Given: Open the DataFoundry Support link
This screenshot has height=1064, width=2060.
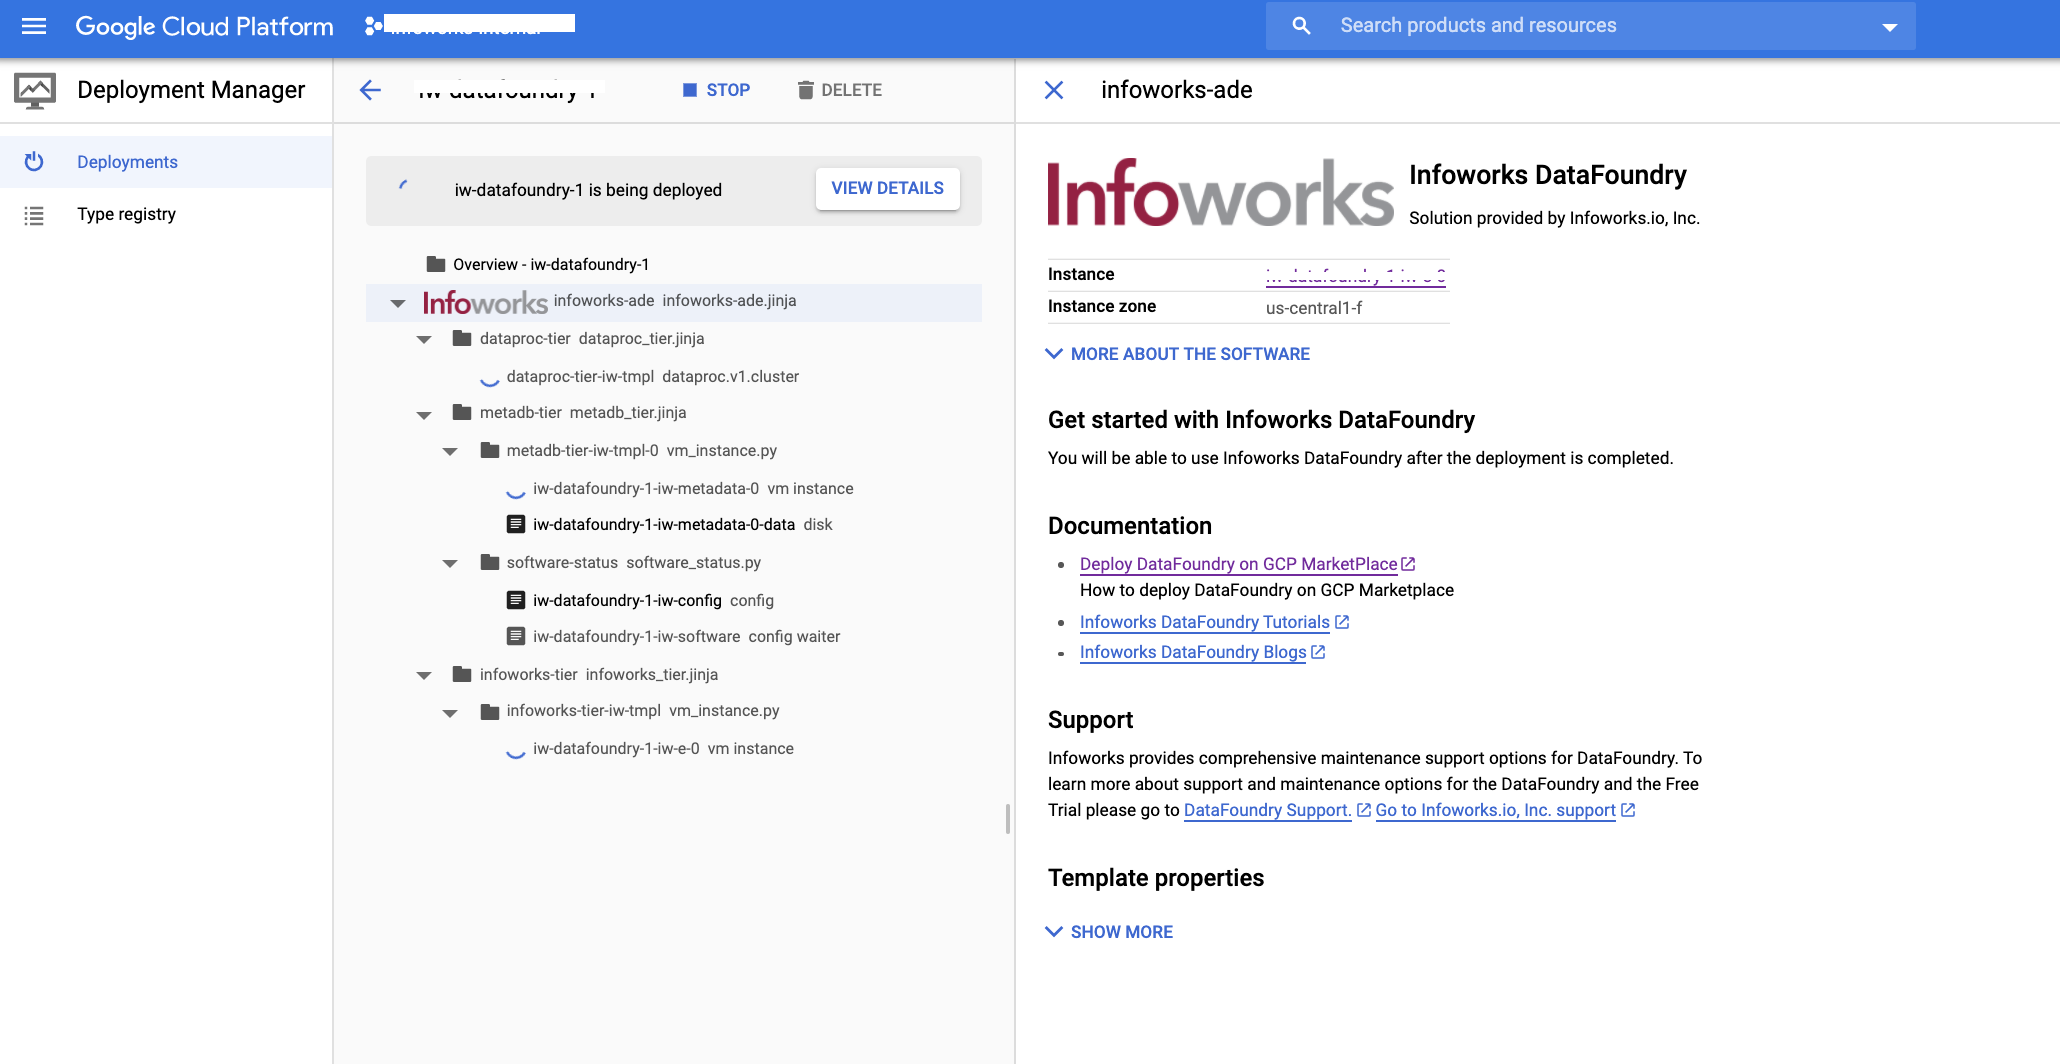Looking at the screenshot, I should [1268, 810].
